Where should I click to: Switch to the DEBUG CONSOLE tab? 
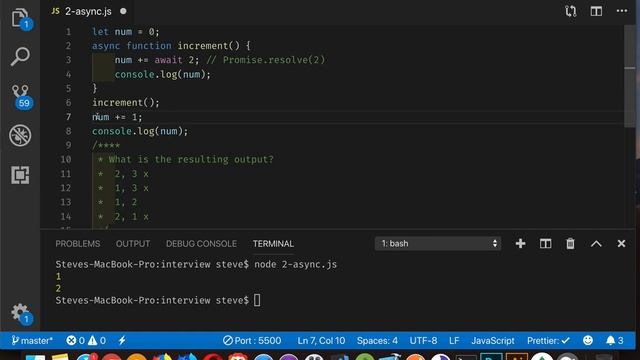click(201, 244)
